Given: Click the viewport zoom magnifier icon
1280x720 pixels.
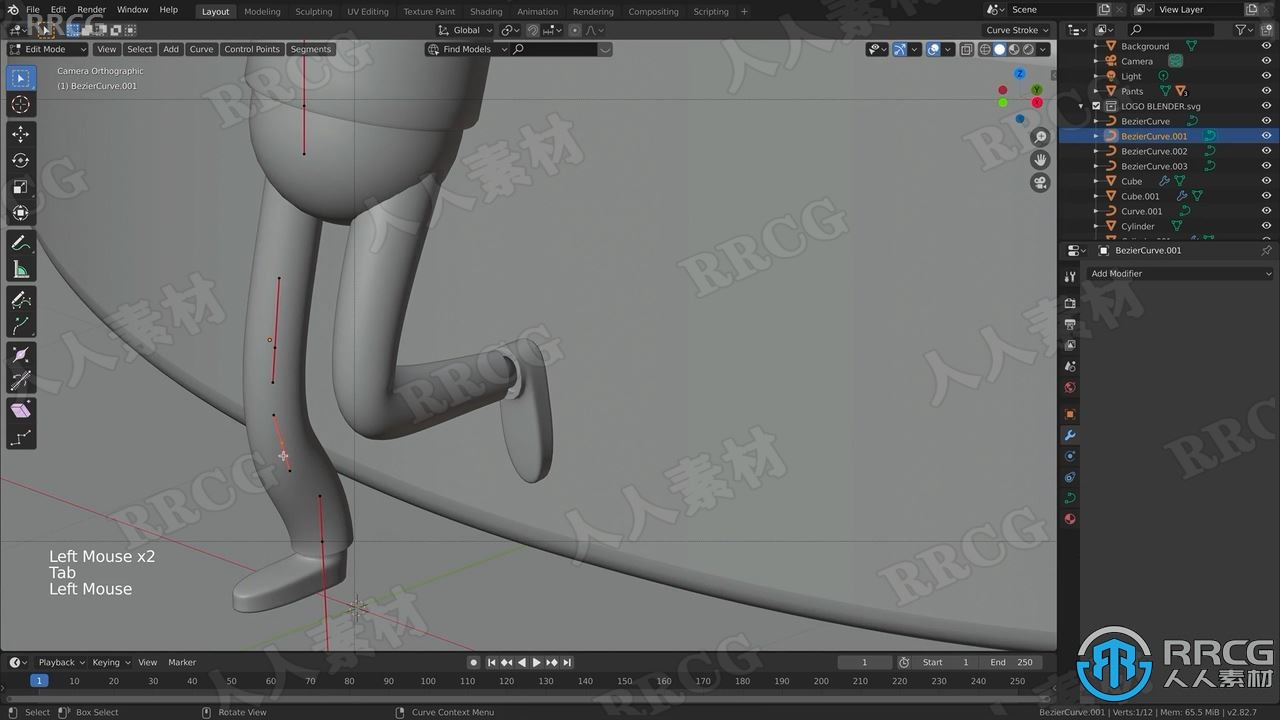Looking at the screenshot, I should pos(1040,137).
